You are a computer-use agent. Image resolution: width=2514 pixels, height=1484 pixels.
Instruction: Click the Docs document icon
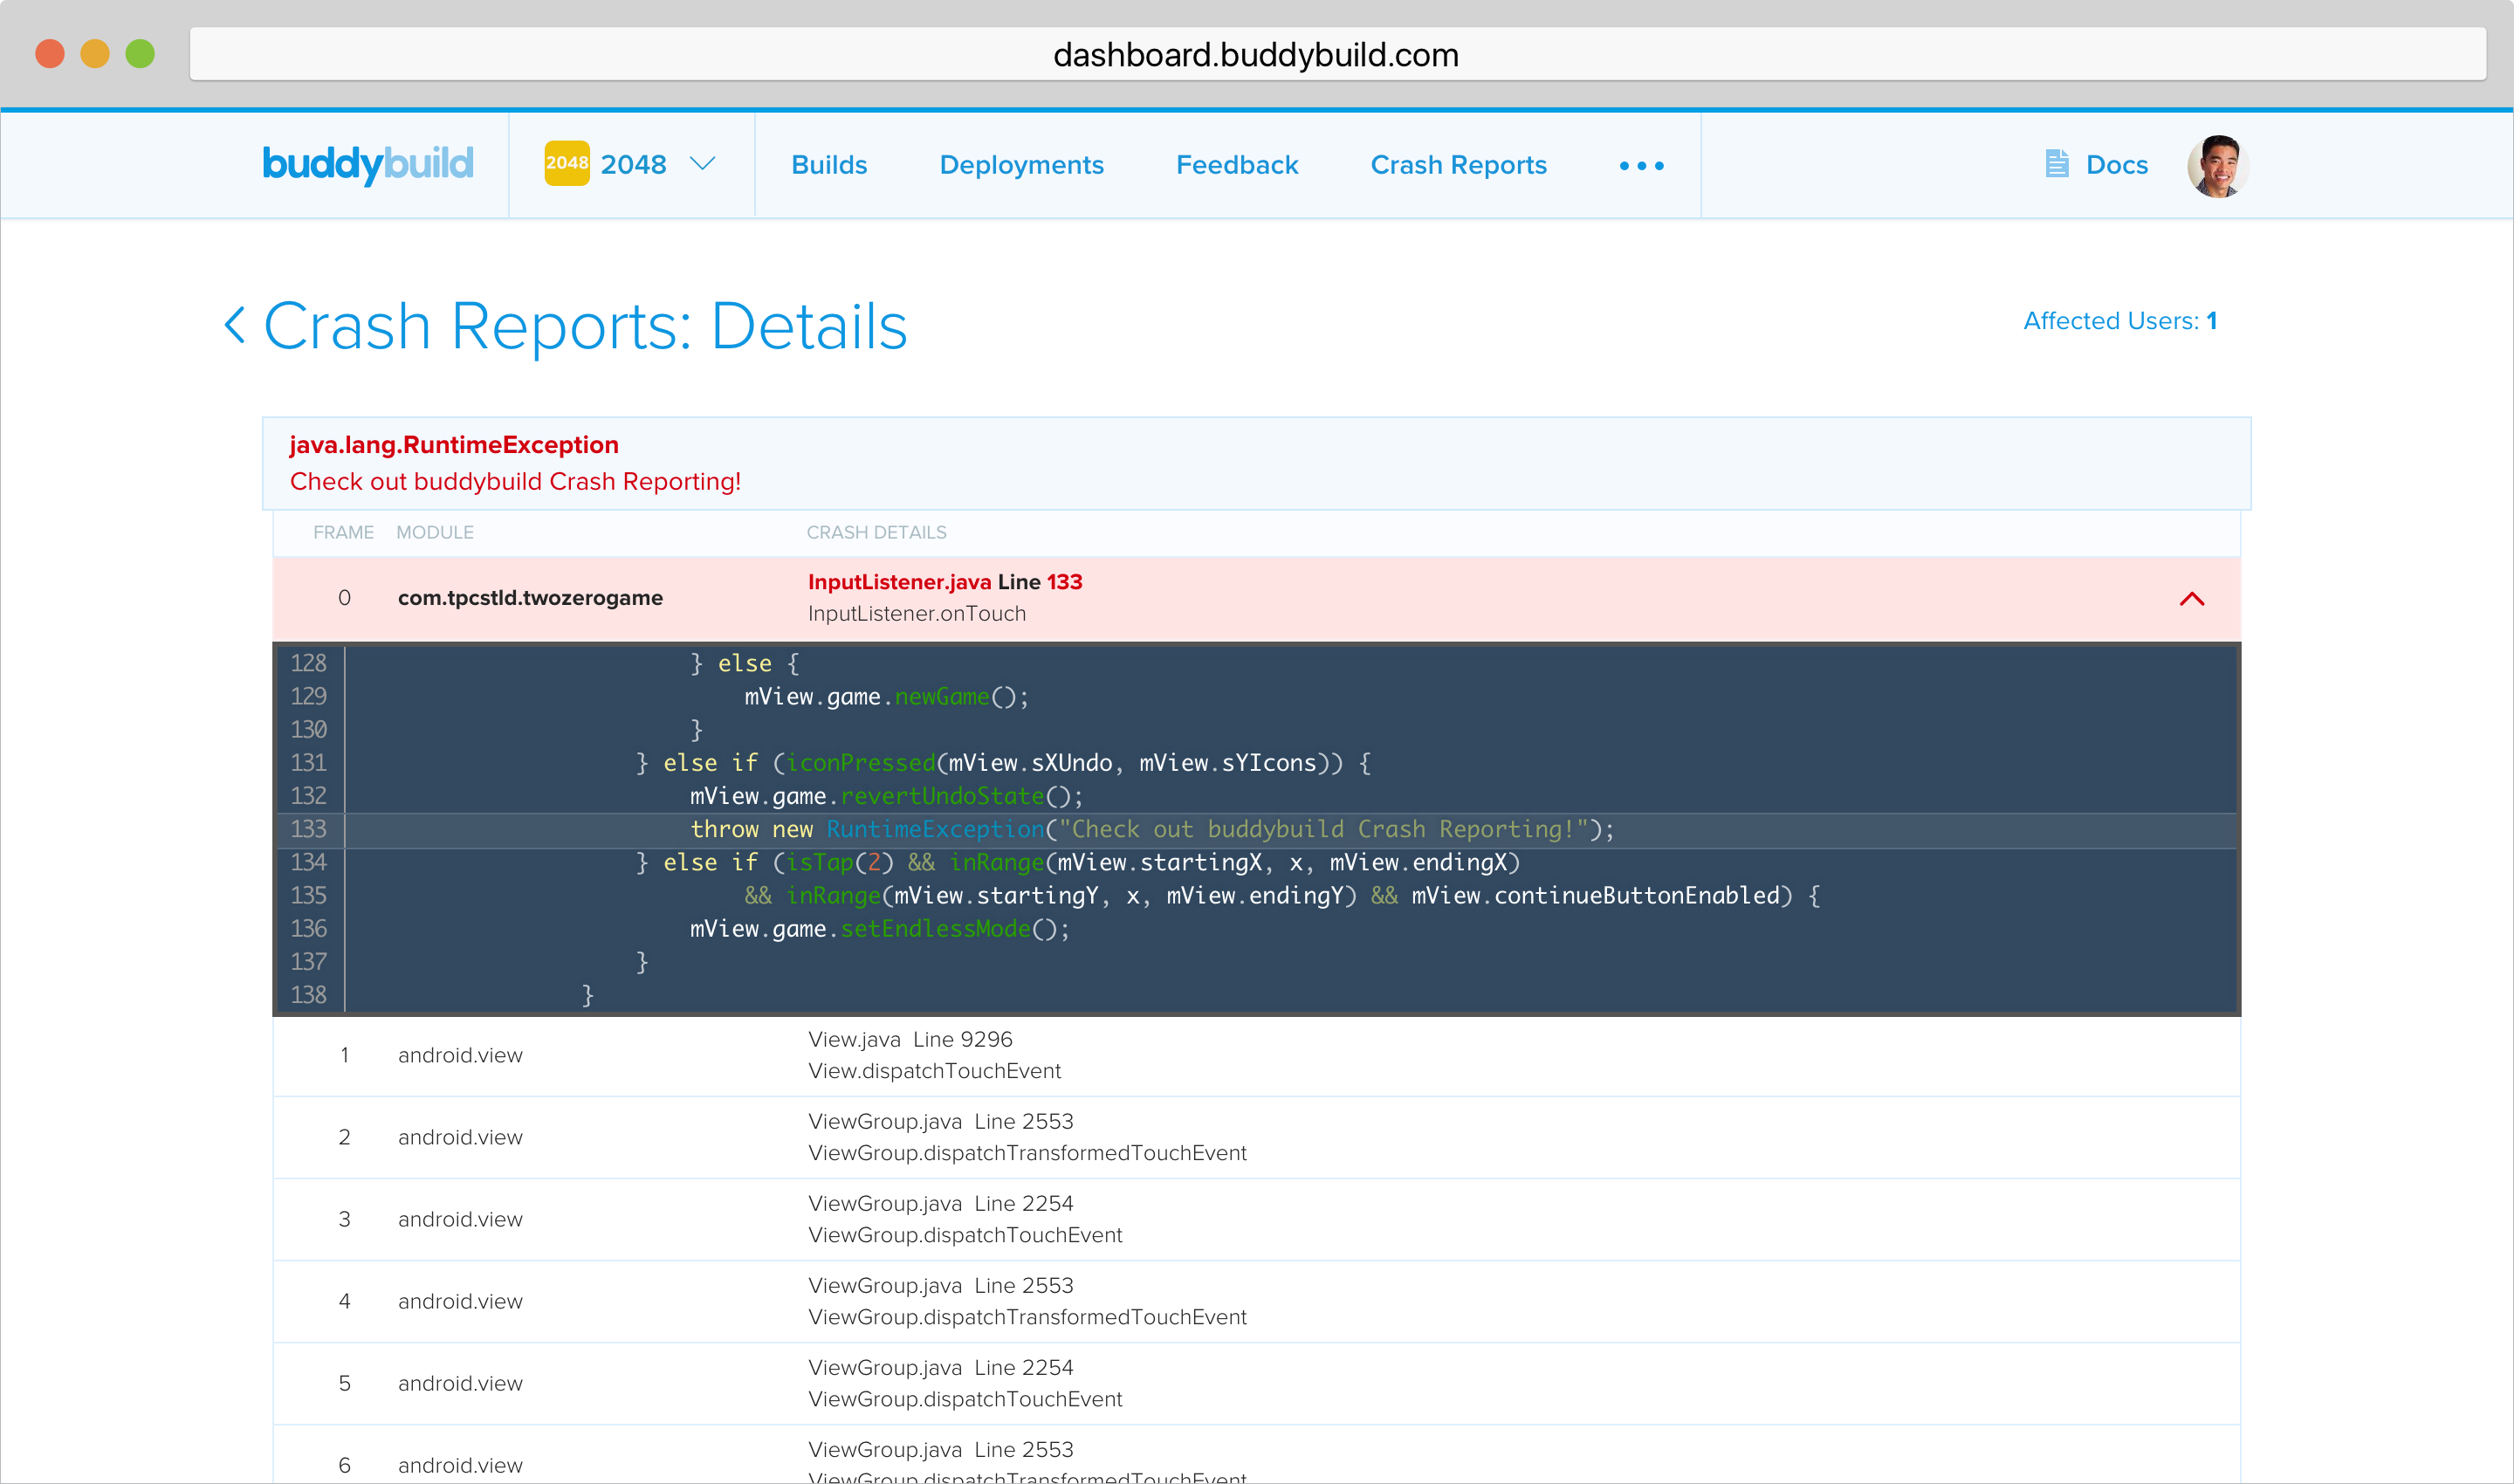(2056, 164)
